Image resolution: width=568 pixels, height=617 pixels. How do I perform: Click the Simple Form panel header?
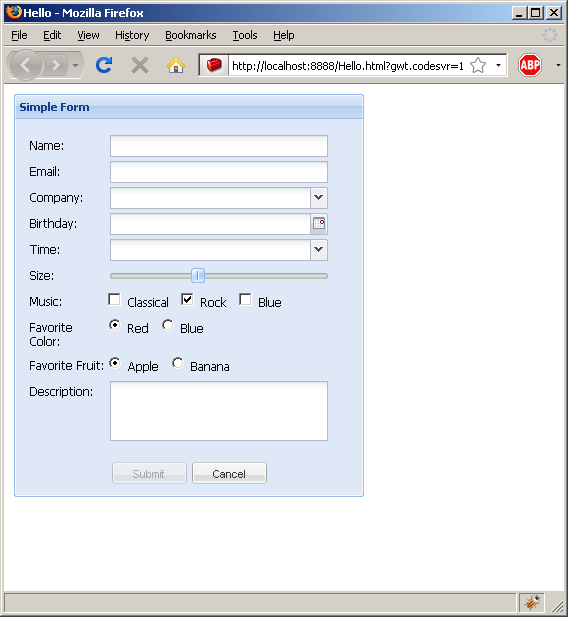[x=189, y=107]
